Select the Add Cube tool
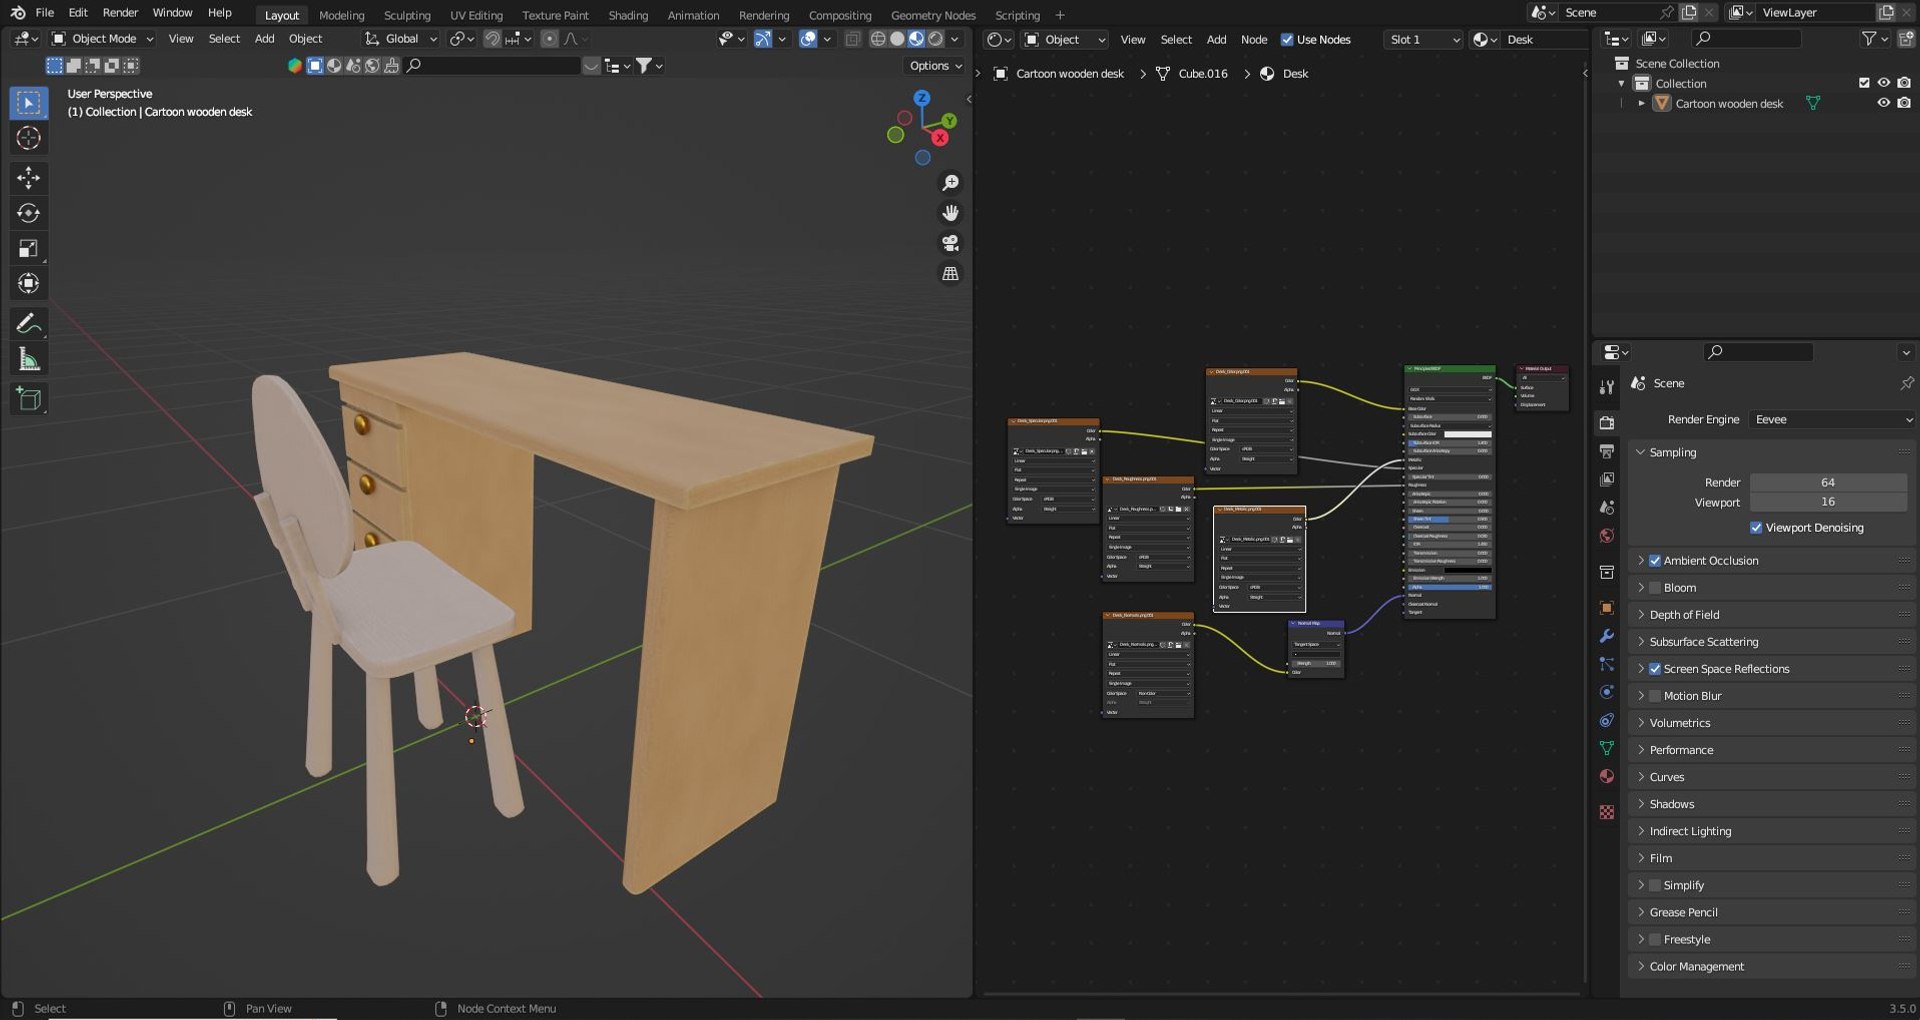Image resolution: width=1920 pixels, height=1020 pixels. pyautogui.click(x=28, y=399)
